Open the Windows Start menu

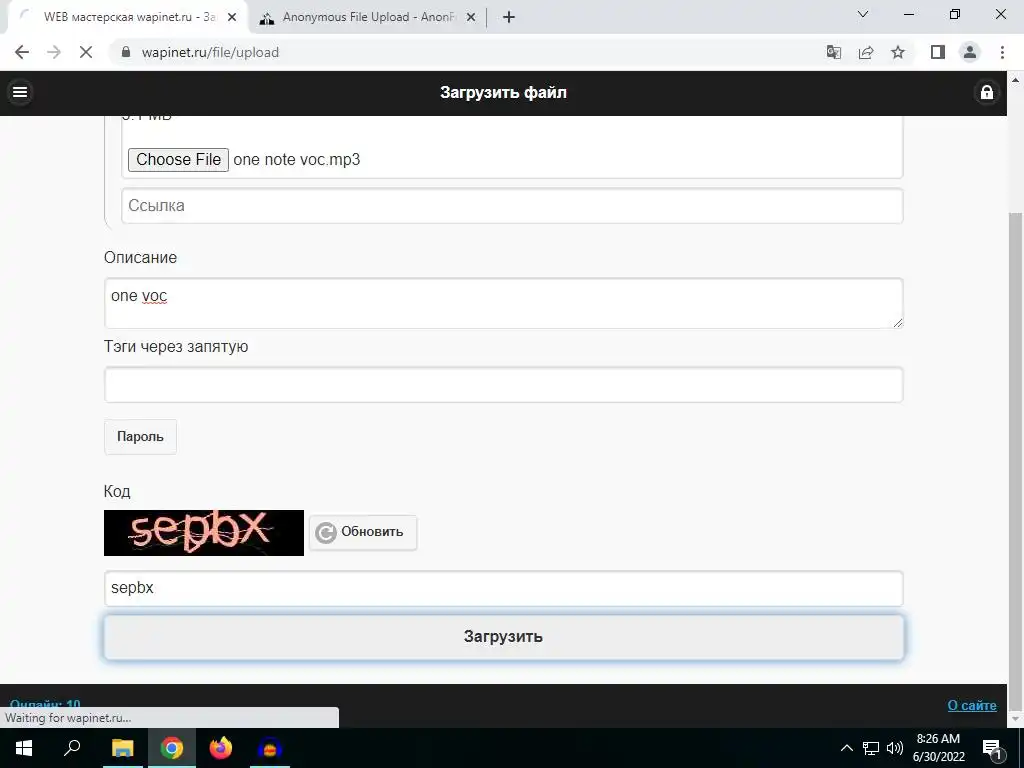(24, 748)
